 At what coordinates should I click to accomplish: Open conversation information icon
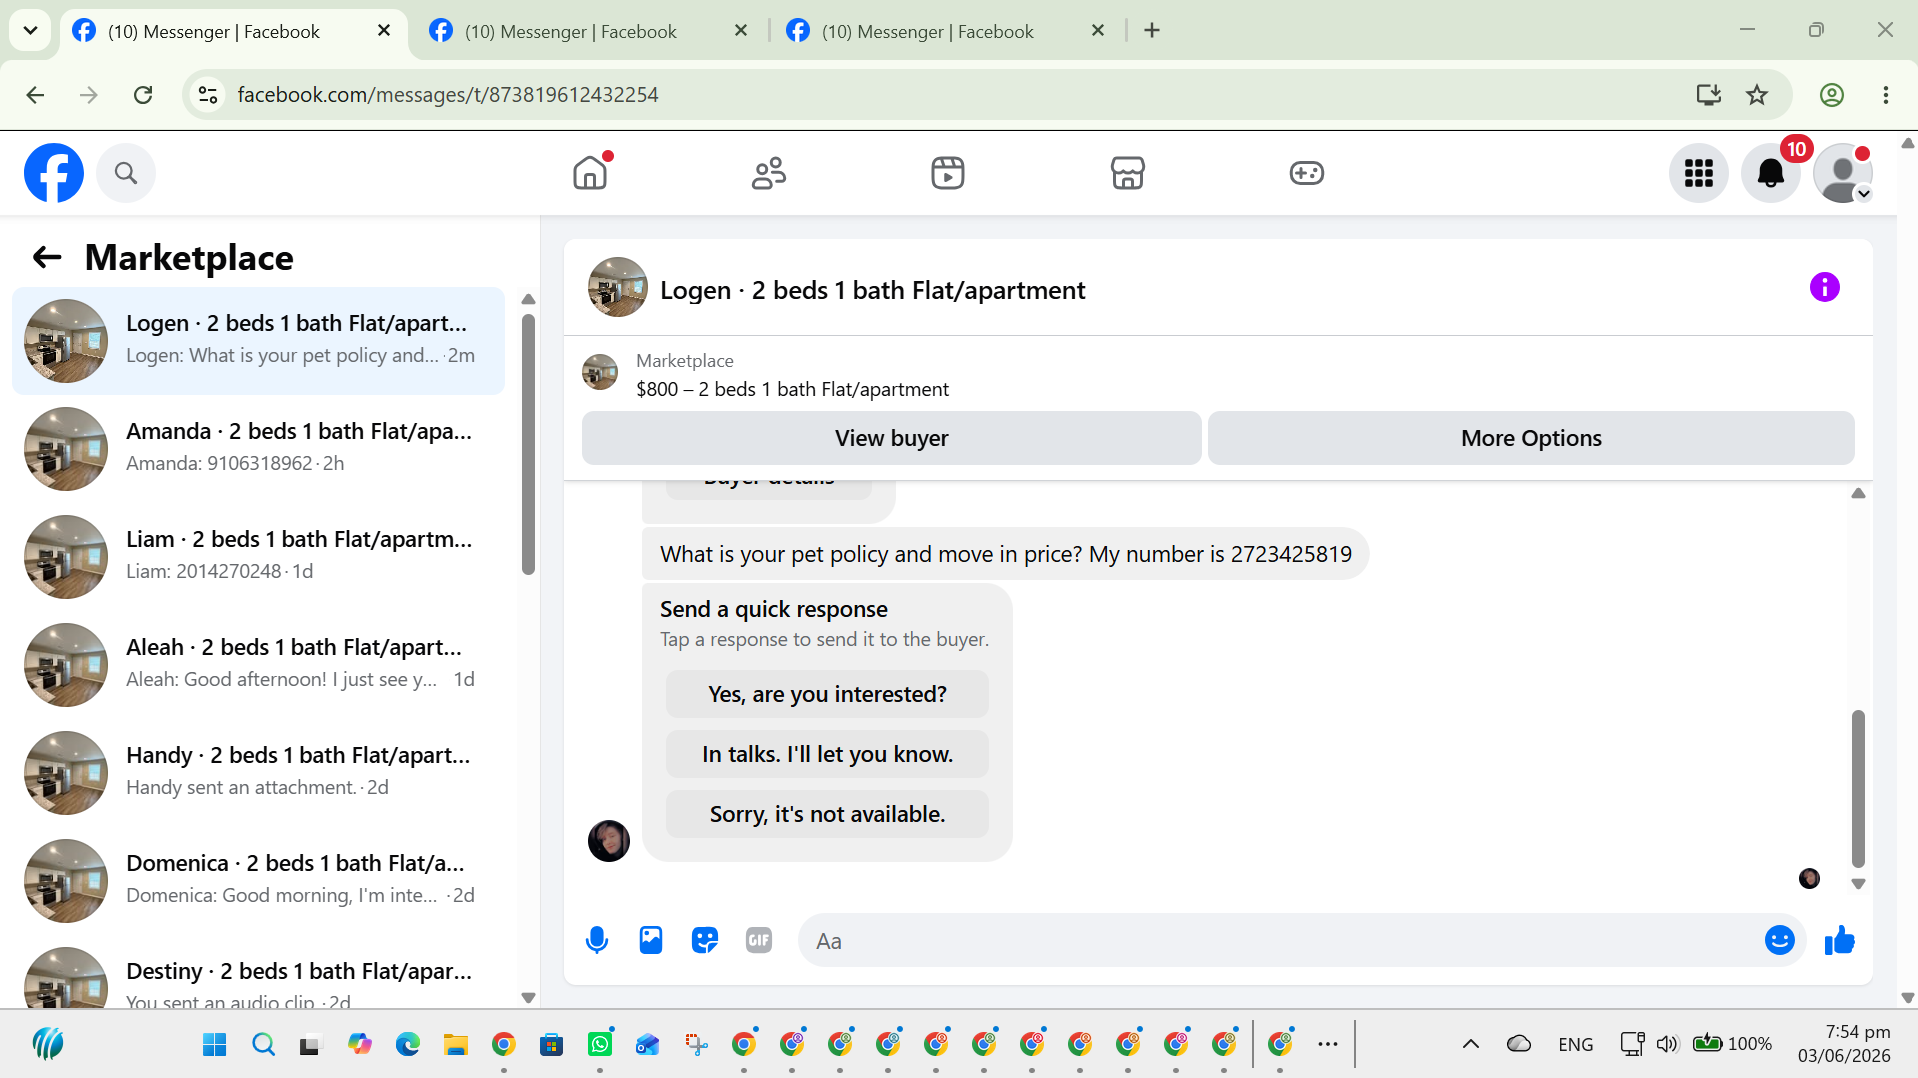coord(1825,288)
